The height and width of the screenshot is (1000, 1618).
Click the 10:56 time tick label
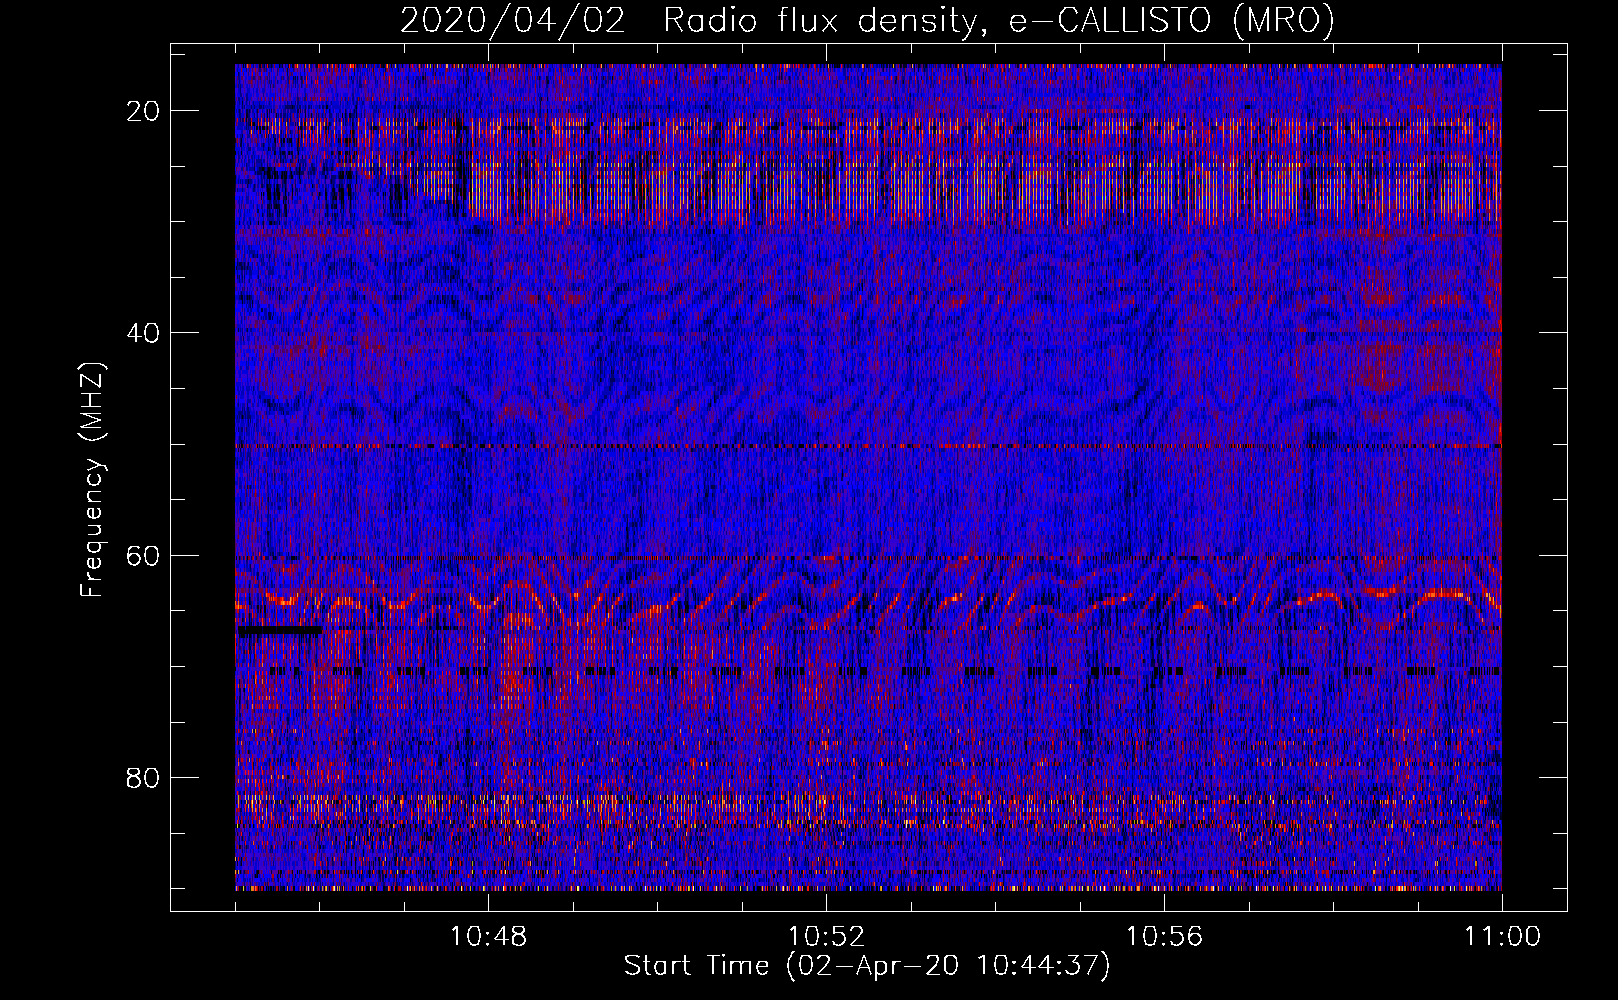pos(1164,937)
